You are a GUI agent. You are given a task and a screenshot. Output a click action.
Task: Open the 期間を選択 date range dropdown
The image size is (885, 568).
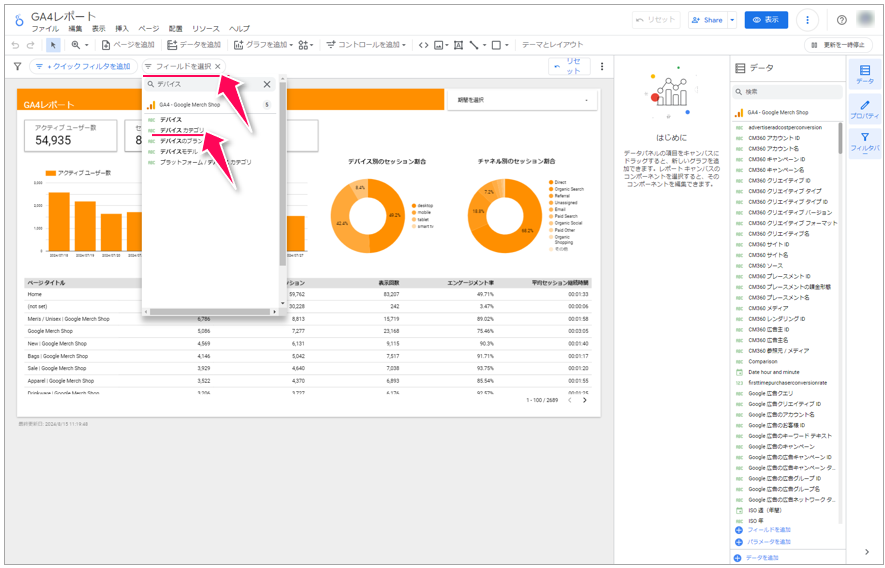pyautogui.click(x=522, y=100)
